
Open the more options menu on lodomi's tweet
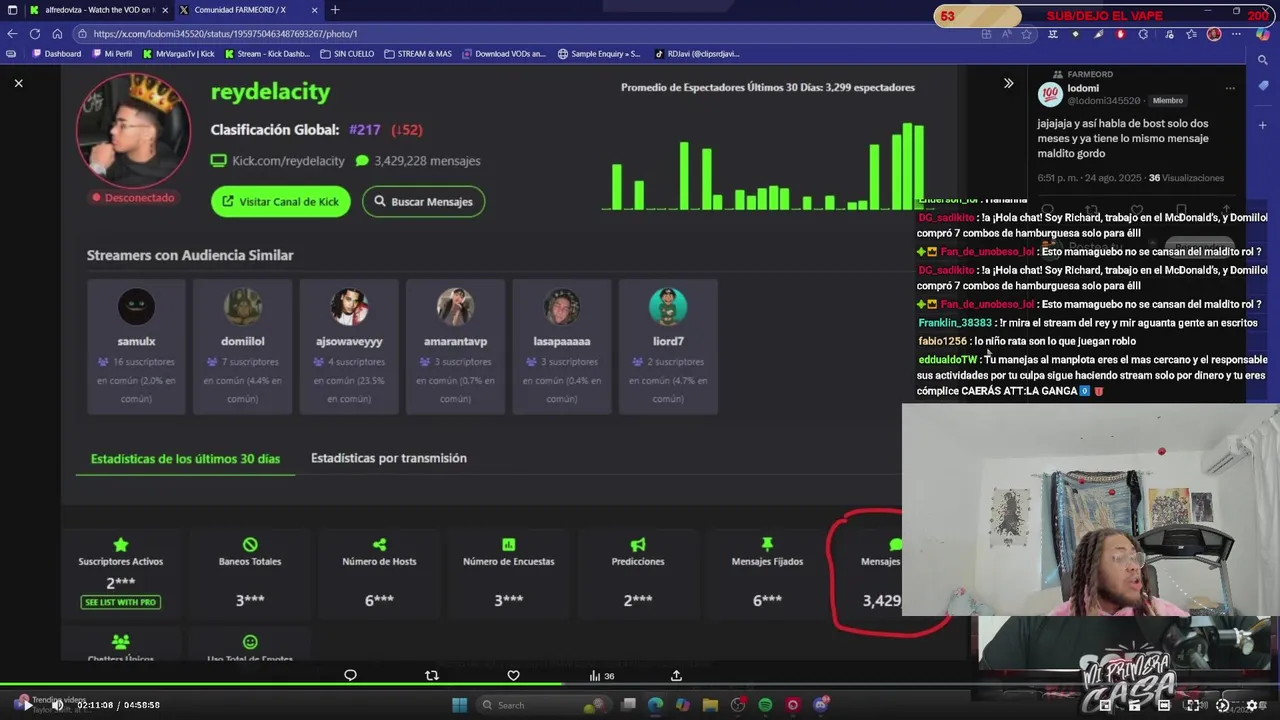(1230, 88)
